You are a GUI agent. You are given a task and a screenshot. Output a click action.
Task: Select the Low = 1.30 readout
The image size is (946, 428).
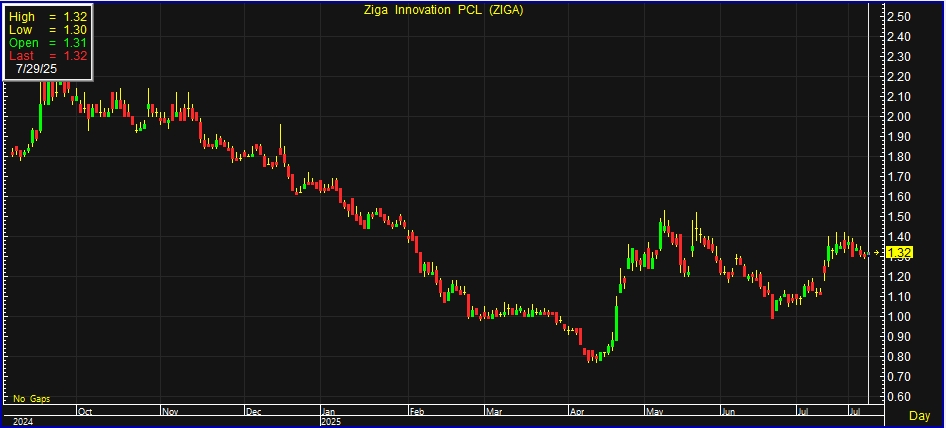[x=48, y=30]
